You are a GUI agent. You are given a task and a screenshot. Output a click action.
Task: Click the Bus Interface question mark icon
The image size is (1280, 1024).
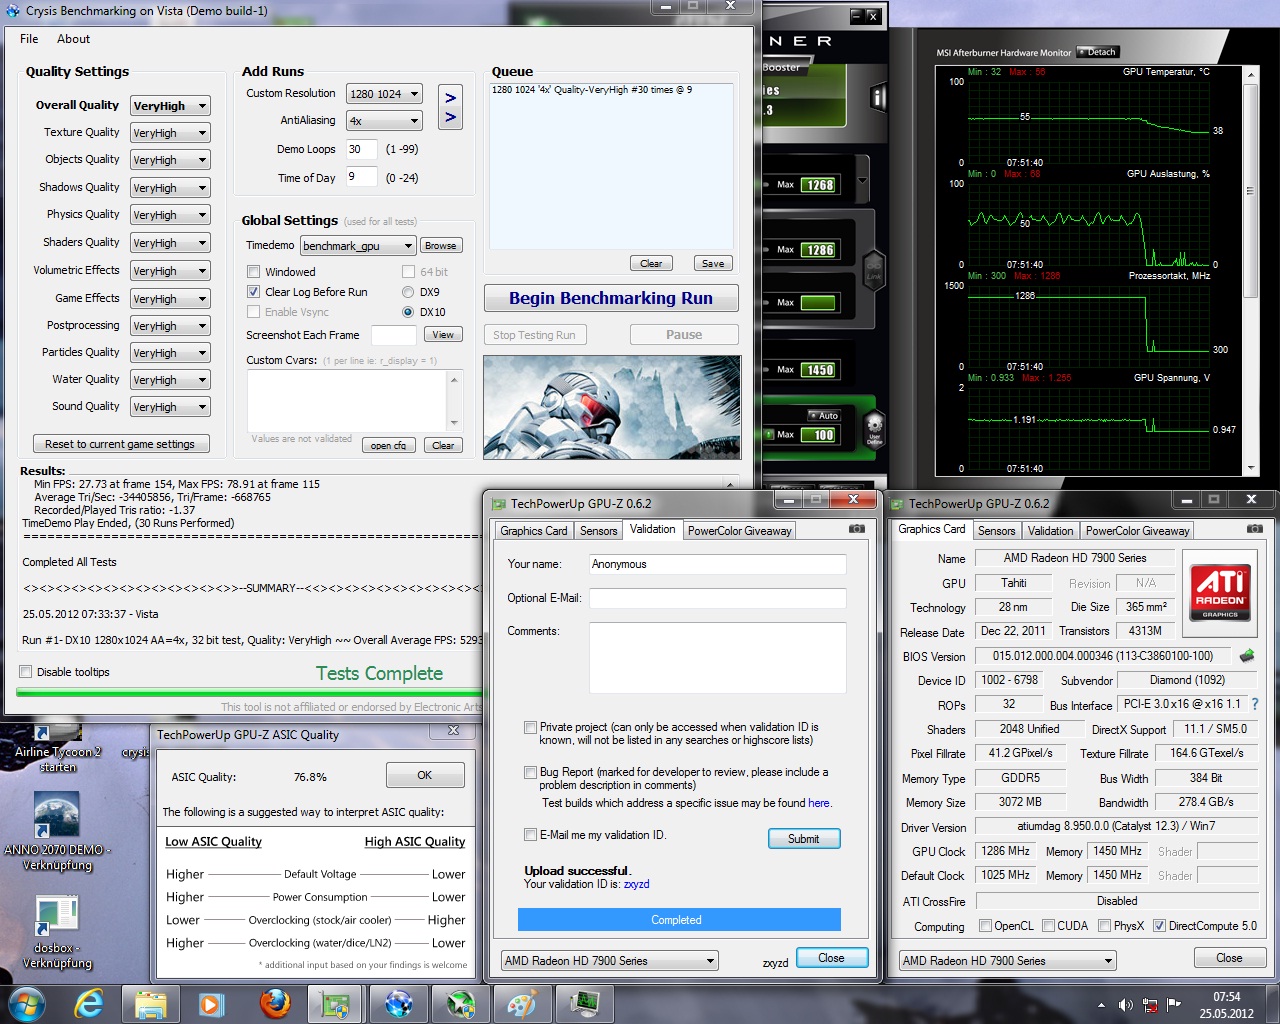[x=1255, y=704]
